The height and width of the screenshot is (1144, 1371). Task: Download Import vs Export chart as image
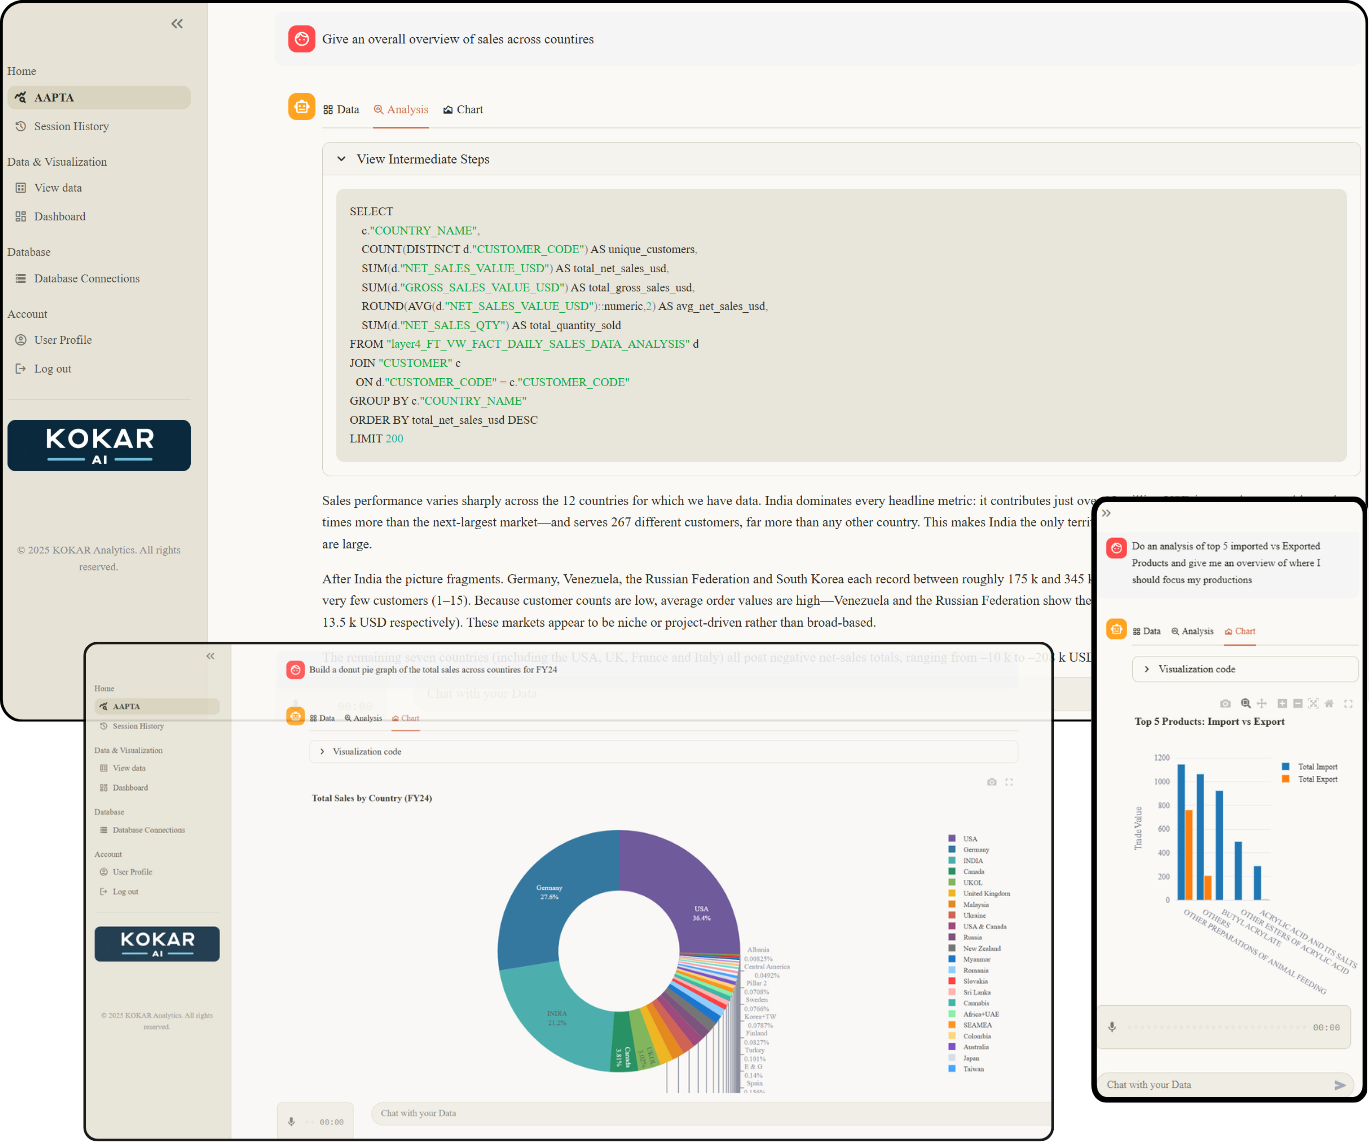point(1225,703)
